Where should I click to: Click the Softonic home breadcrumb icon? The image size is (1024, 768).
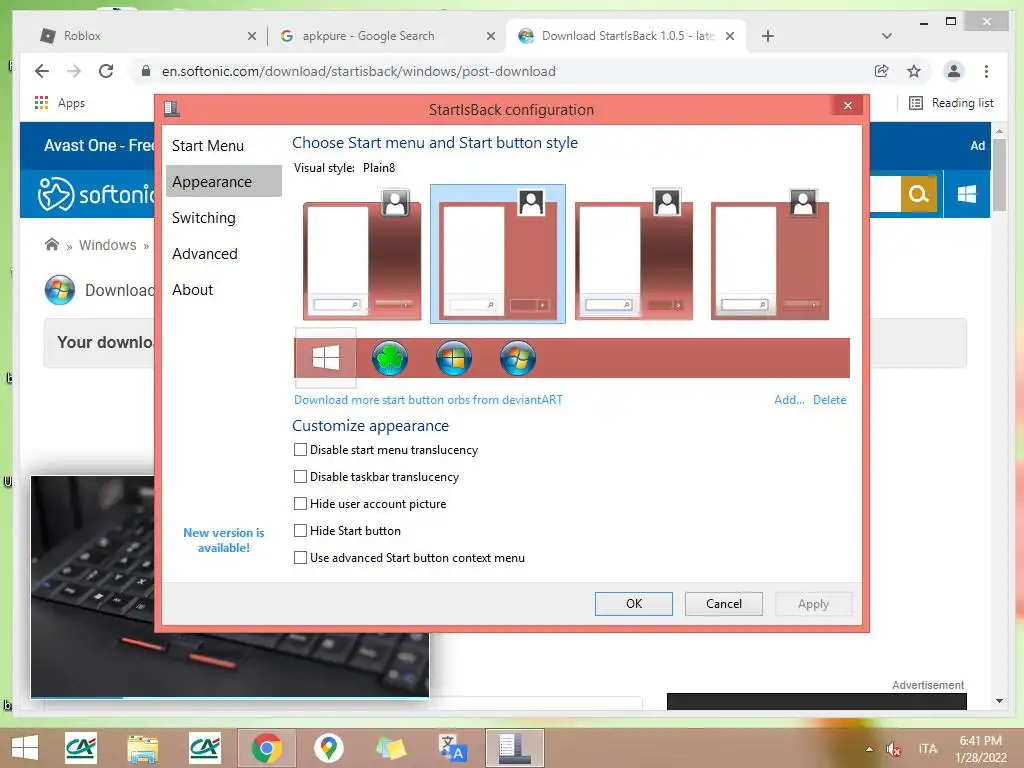pyautogui.click(x=52, y=245)
